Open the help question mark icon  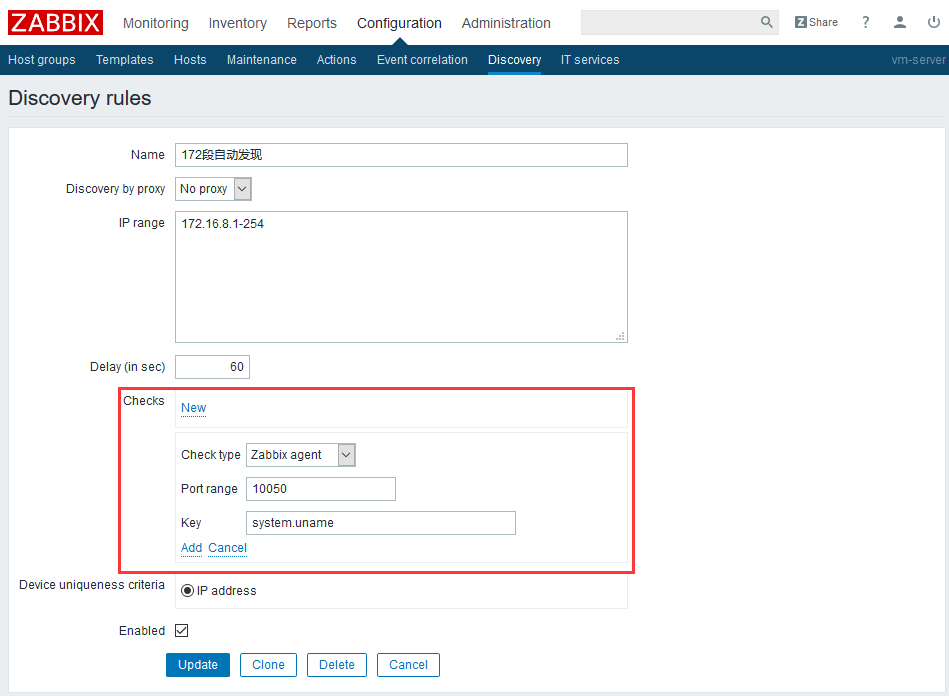pyautogui.click(x=865, y=22)
